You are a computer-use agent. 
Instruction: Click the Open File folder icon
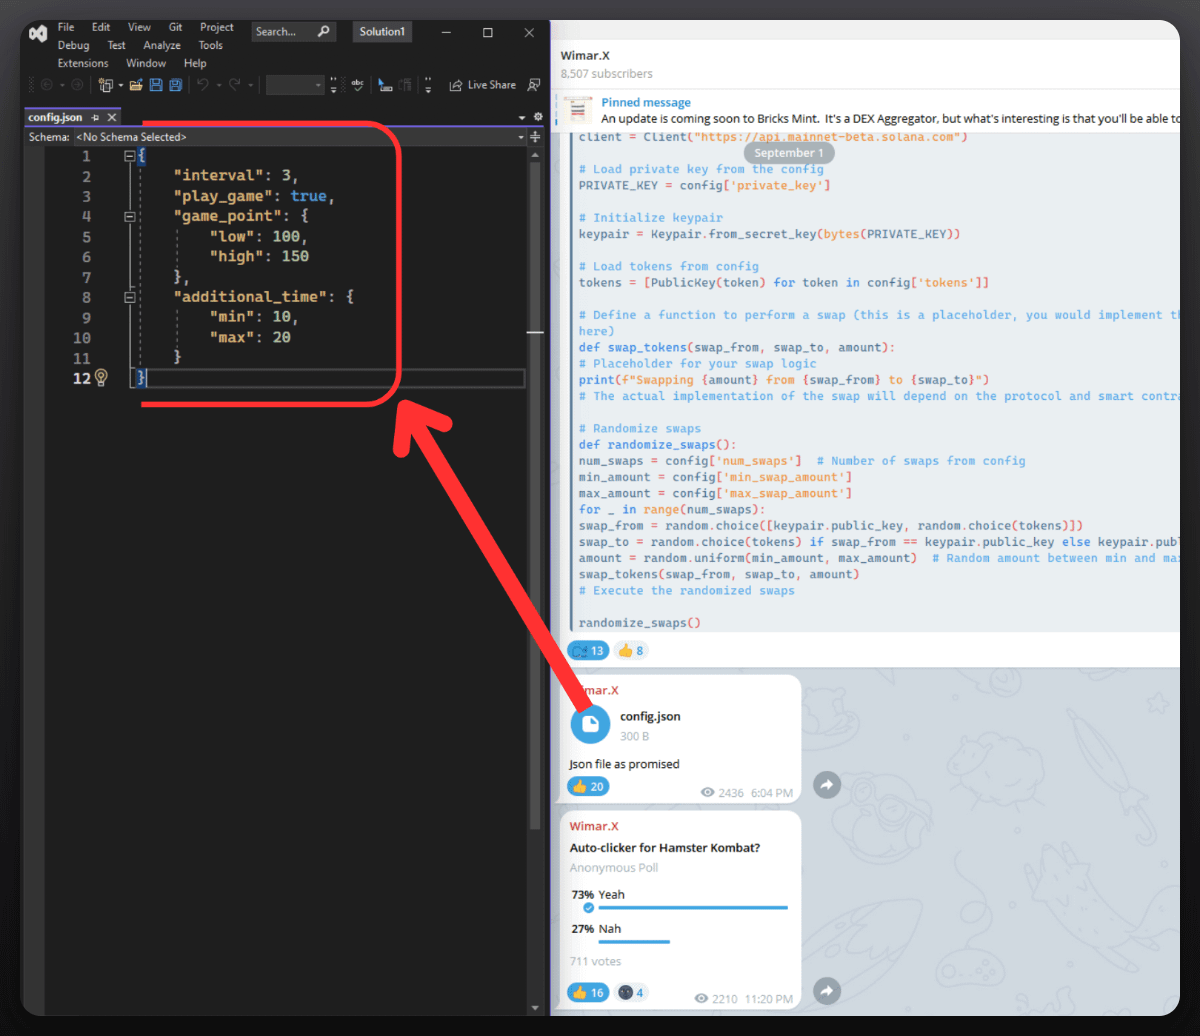click(x=136, y=85)
